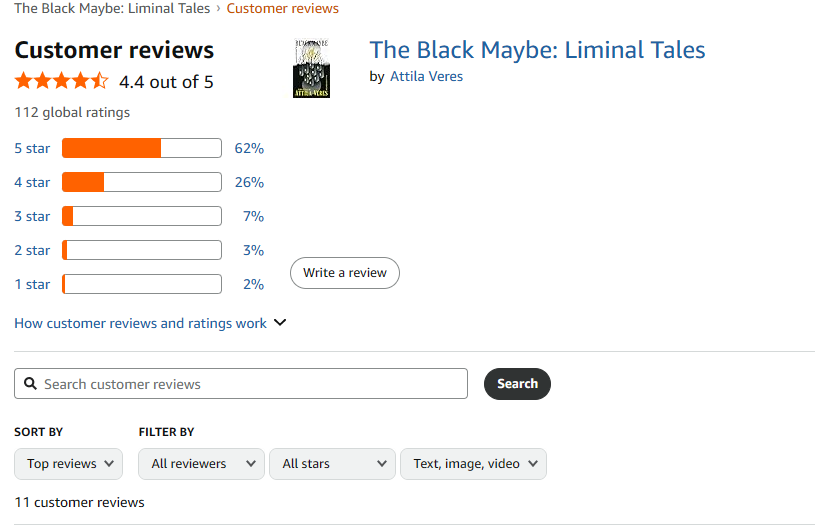Click the 4 star rating bar
The image size is (815, 531).
(142, 182)
